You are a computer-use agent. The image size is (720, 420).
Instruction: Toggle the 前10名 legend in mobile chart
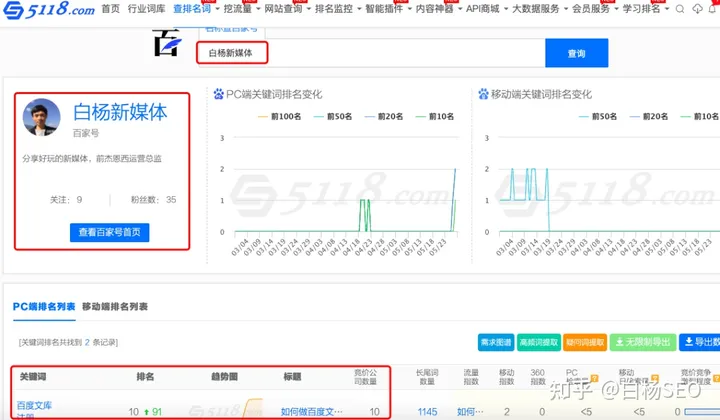(x=699, y=117)
